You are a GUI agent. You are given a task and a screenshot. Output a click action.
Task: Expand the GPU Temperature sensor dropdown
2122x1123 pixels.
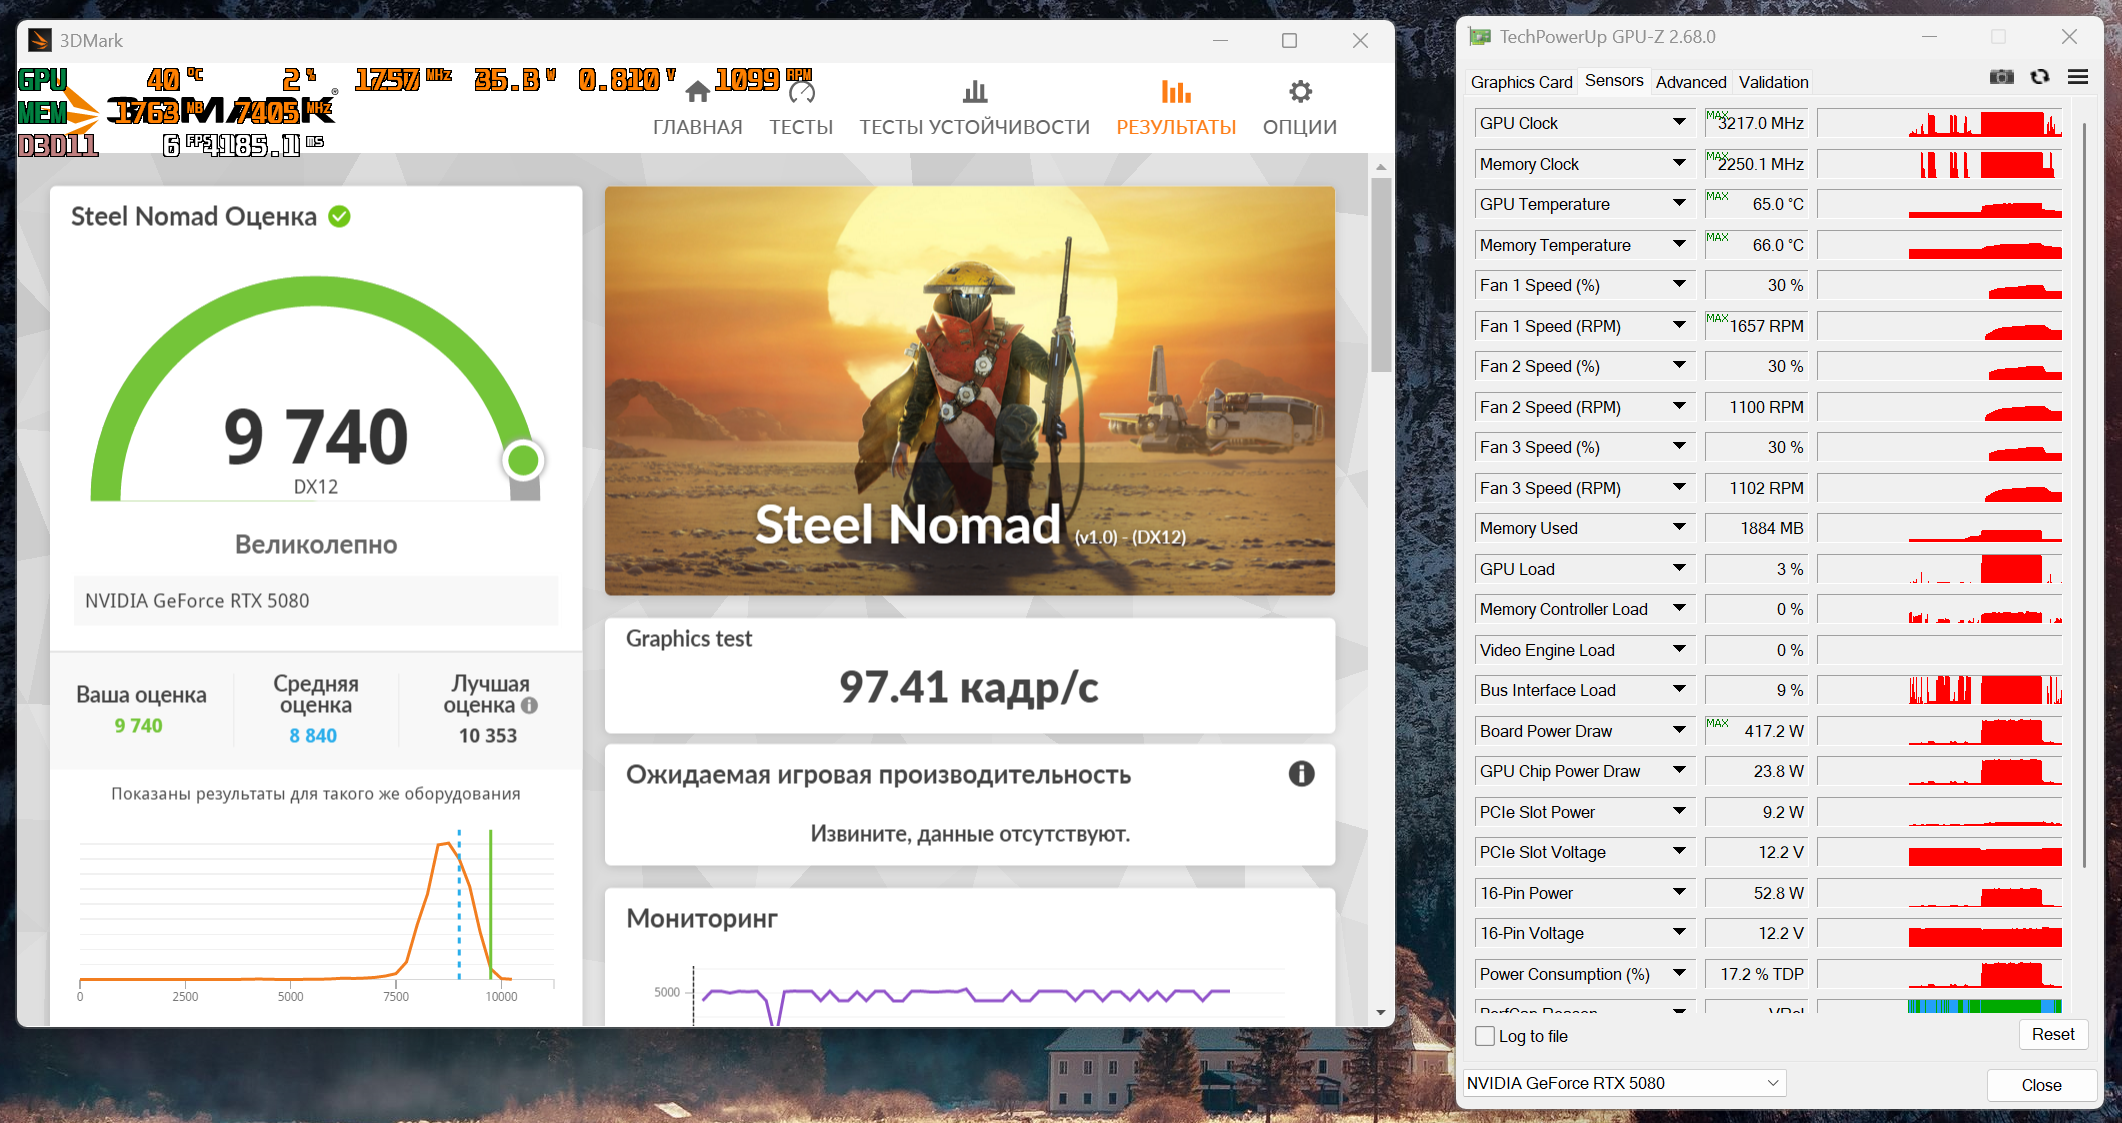(1679, 204)
